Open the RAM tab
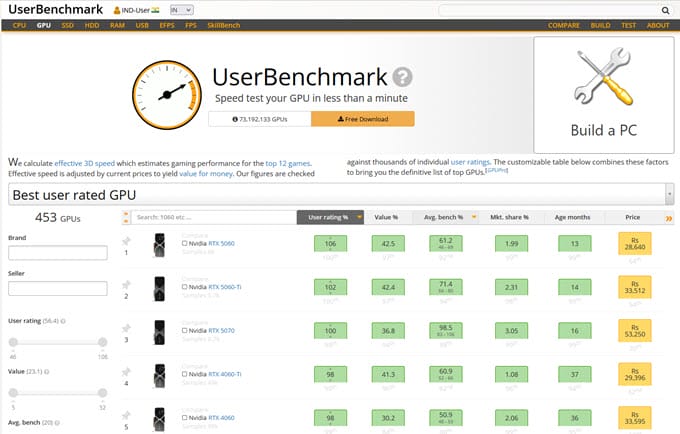The height and width of the screenshot is (434, 680). (118, 25)
